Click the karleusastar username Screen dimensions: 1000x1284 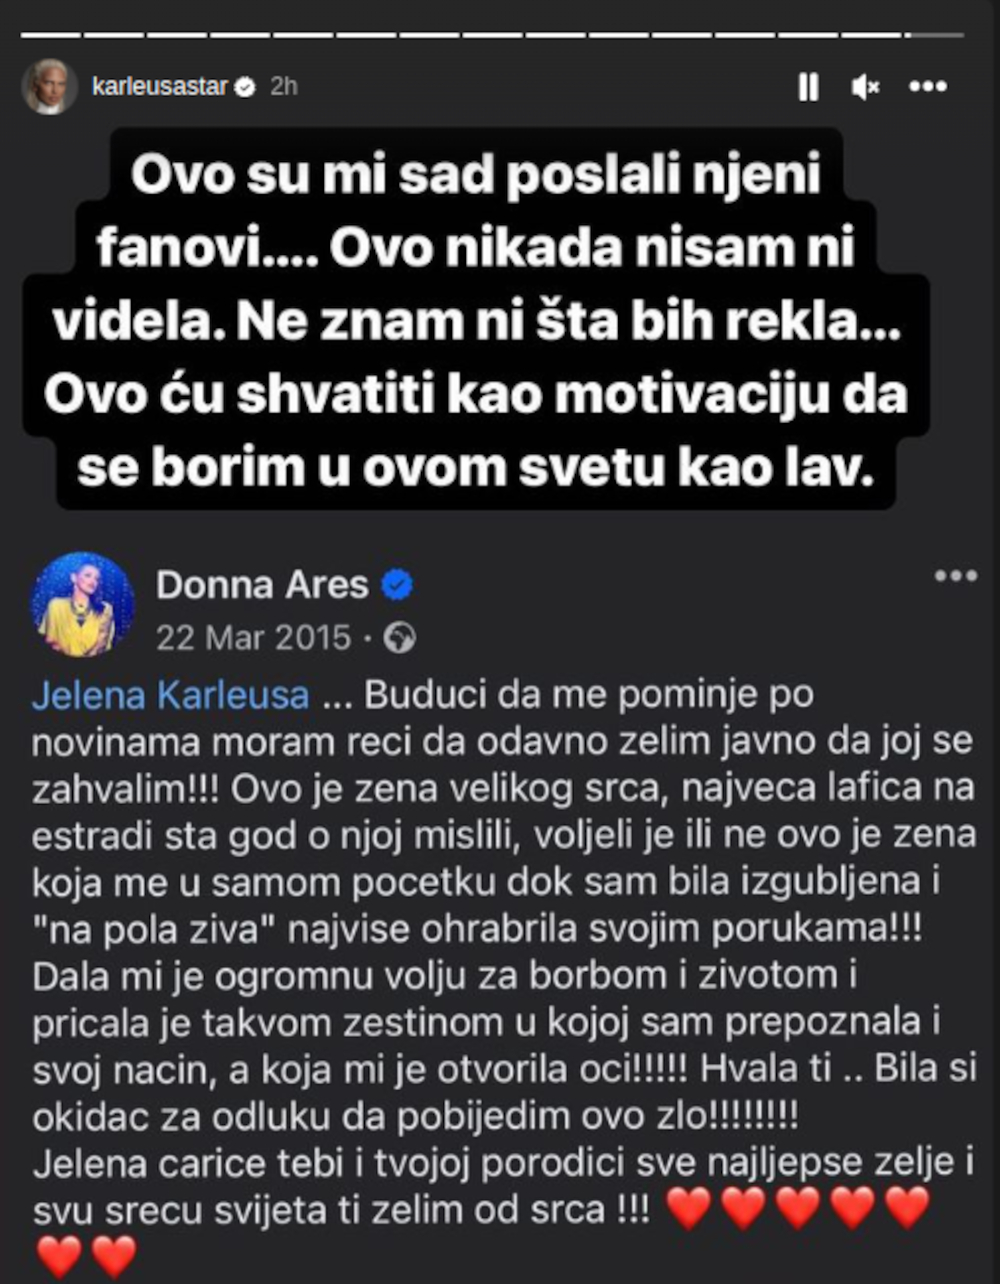pos(160,87)
